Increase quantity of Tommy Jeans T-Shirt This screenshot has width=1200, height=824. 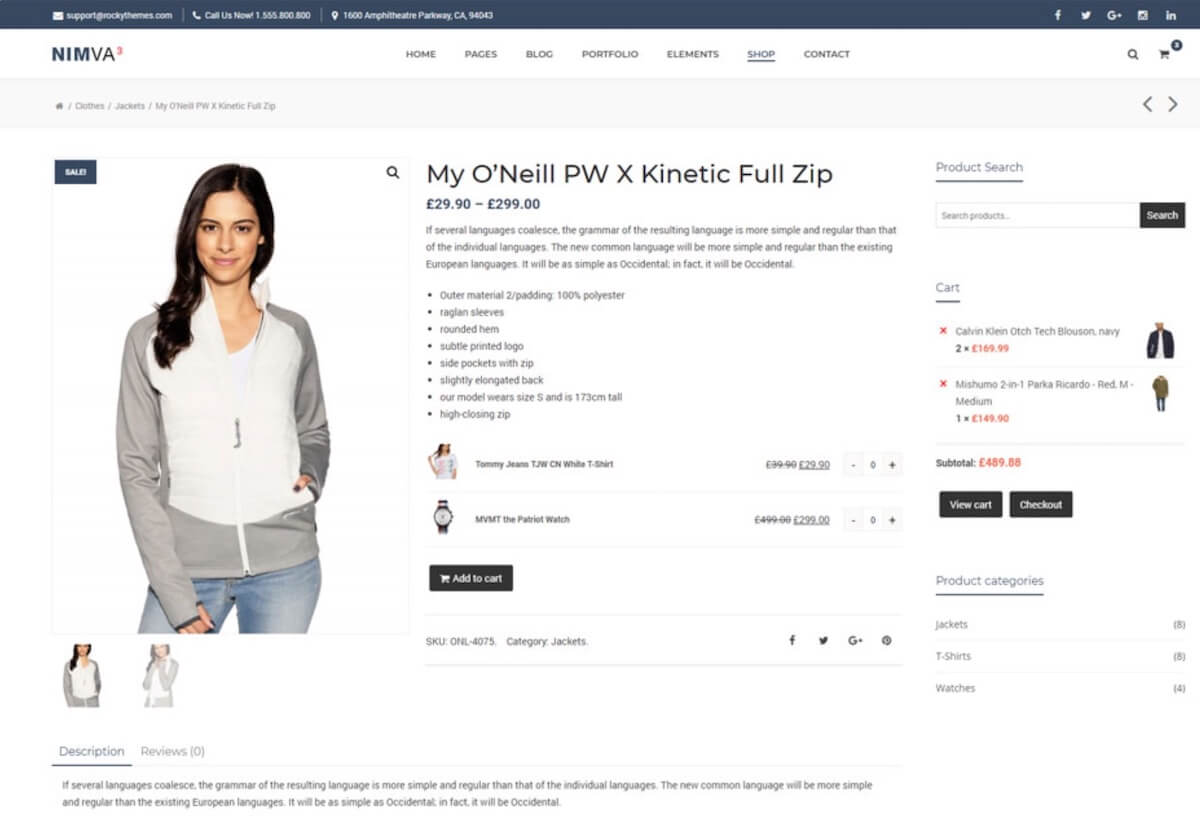pyautogui.click(x=892, y=464)
